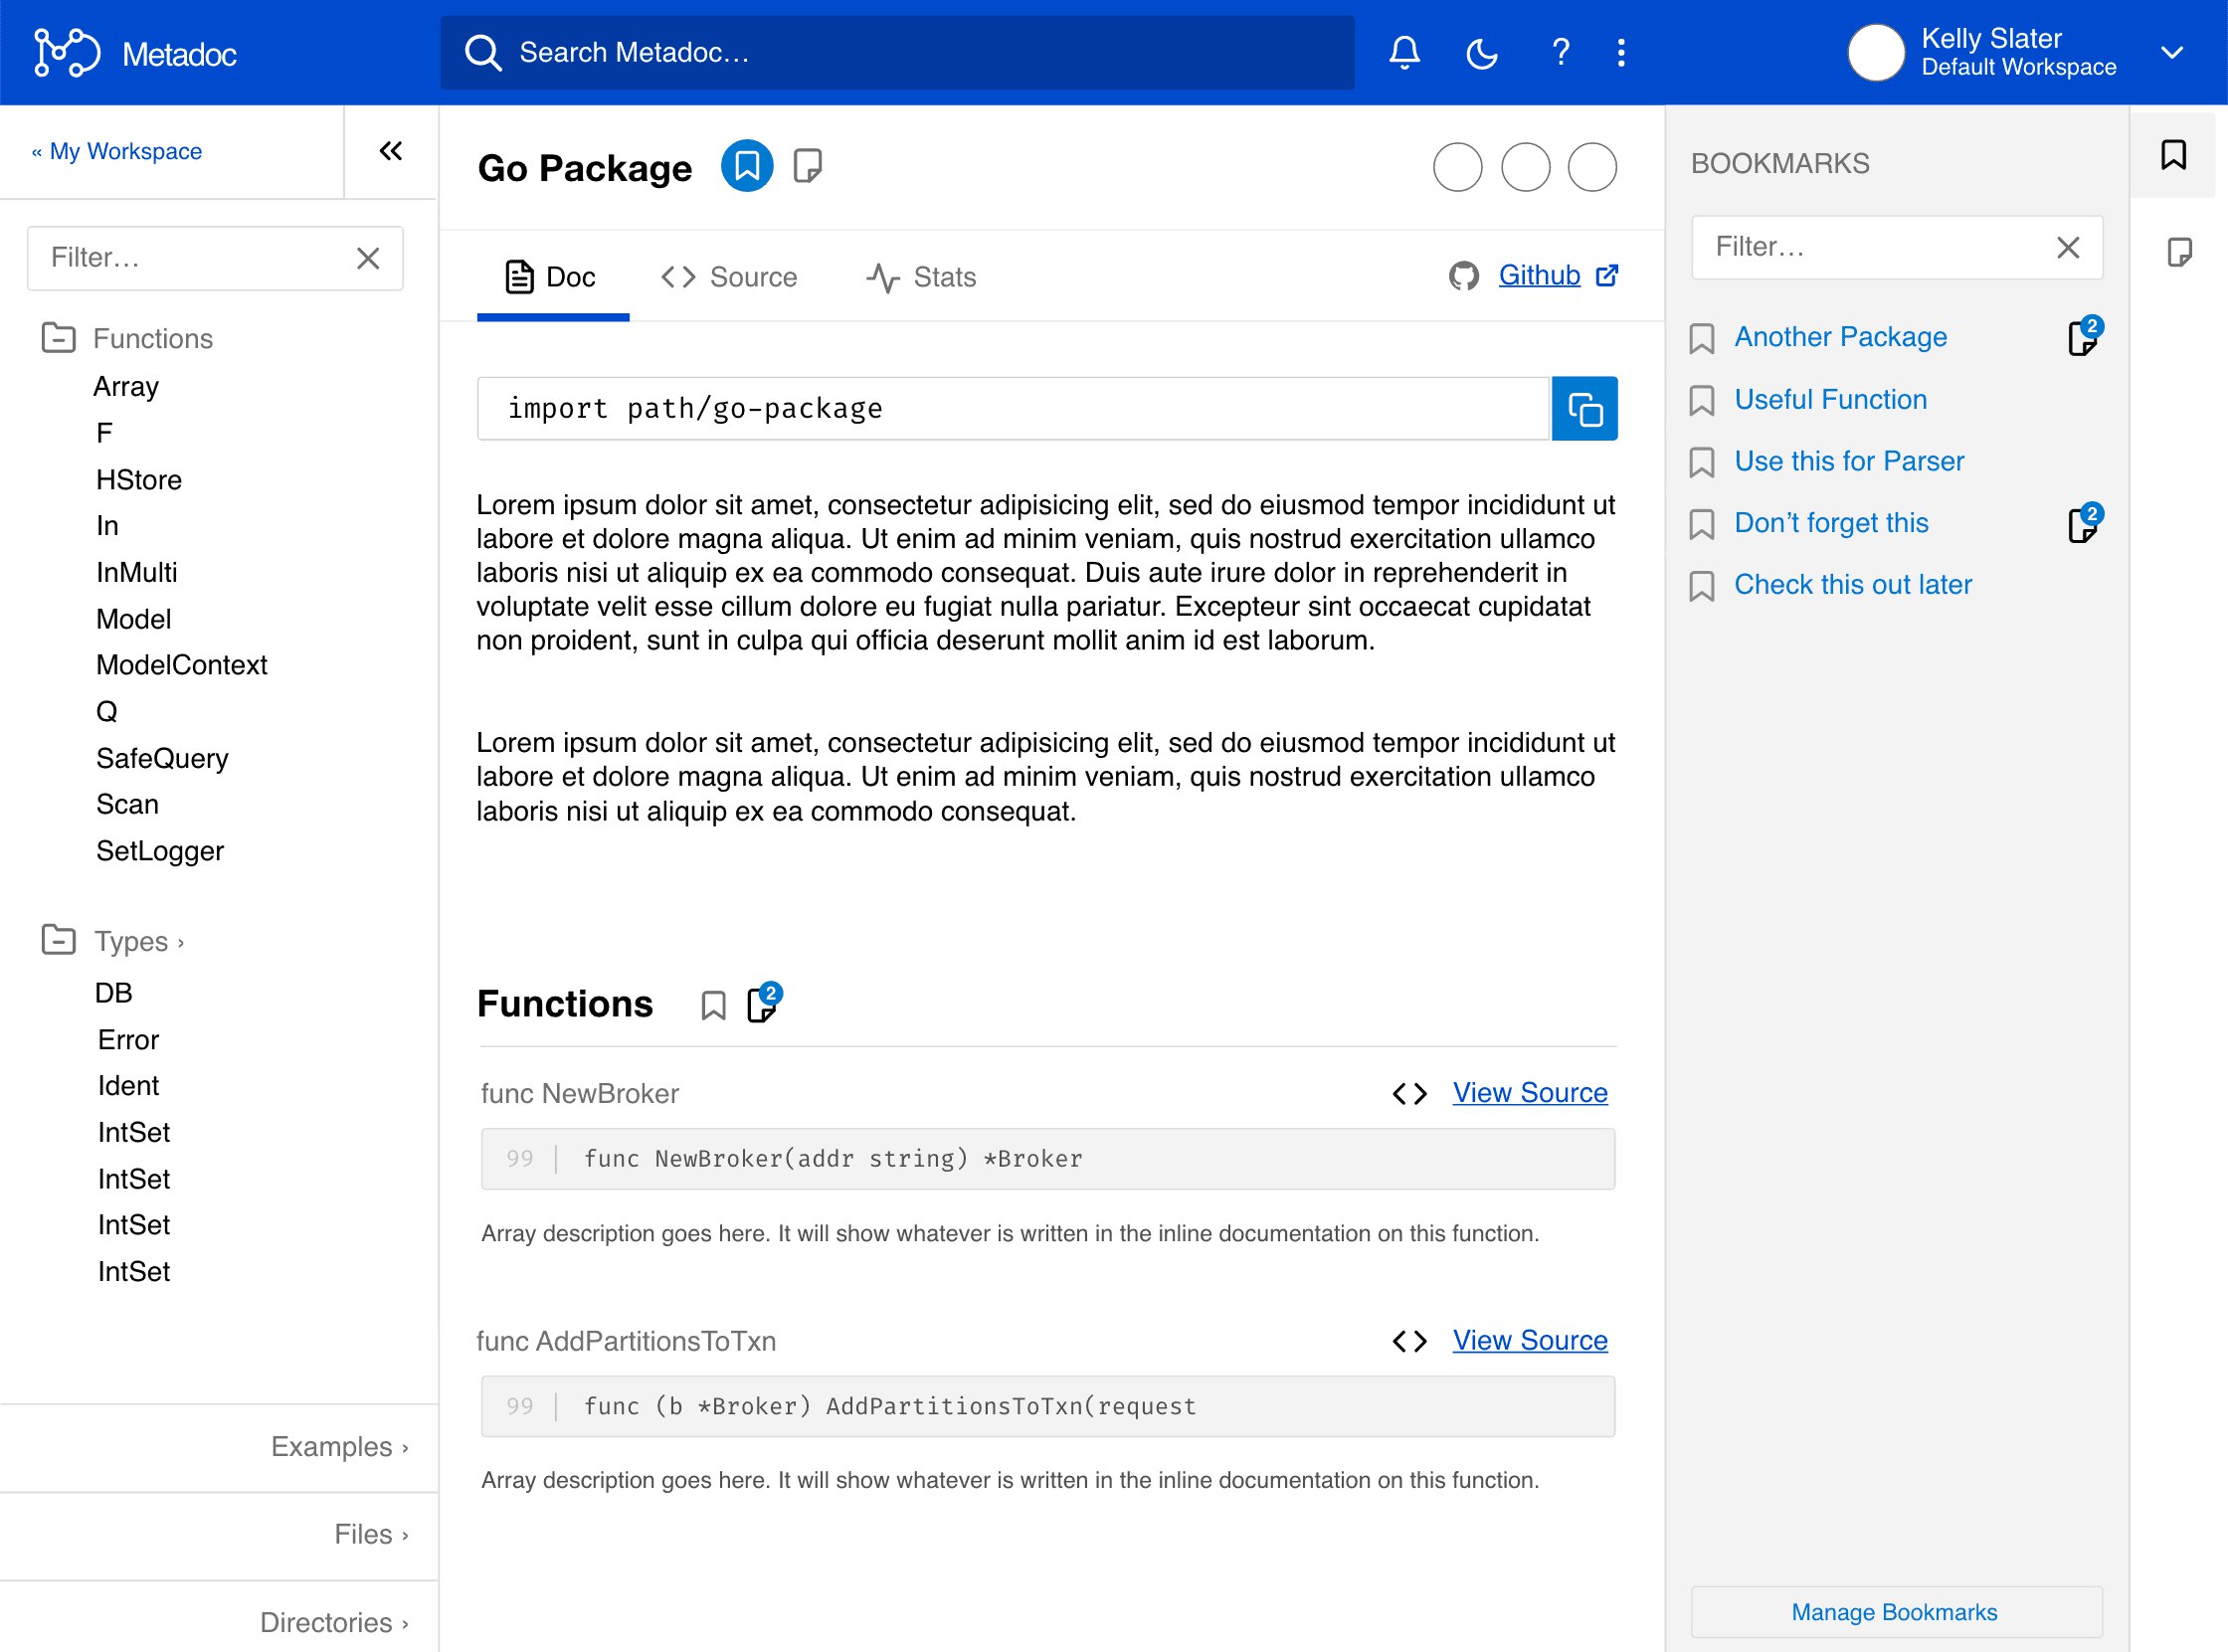Show the notes panel from right rail
This screenshot has height=1652, width=2228.
click(2178, 251)
